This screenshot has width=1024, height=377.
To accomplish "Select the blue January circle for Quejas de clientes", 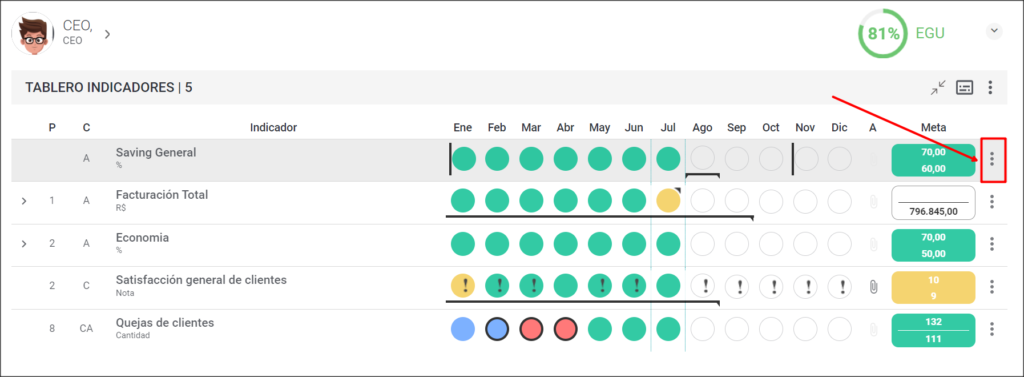I will [x=463, y=329].
